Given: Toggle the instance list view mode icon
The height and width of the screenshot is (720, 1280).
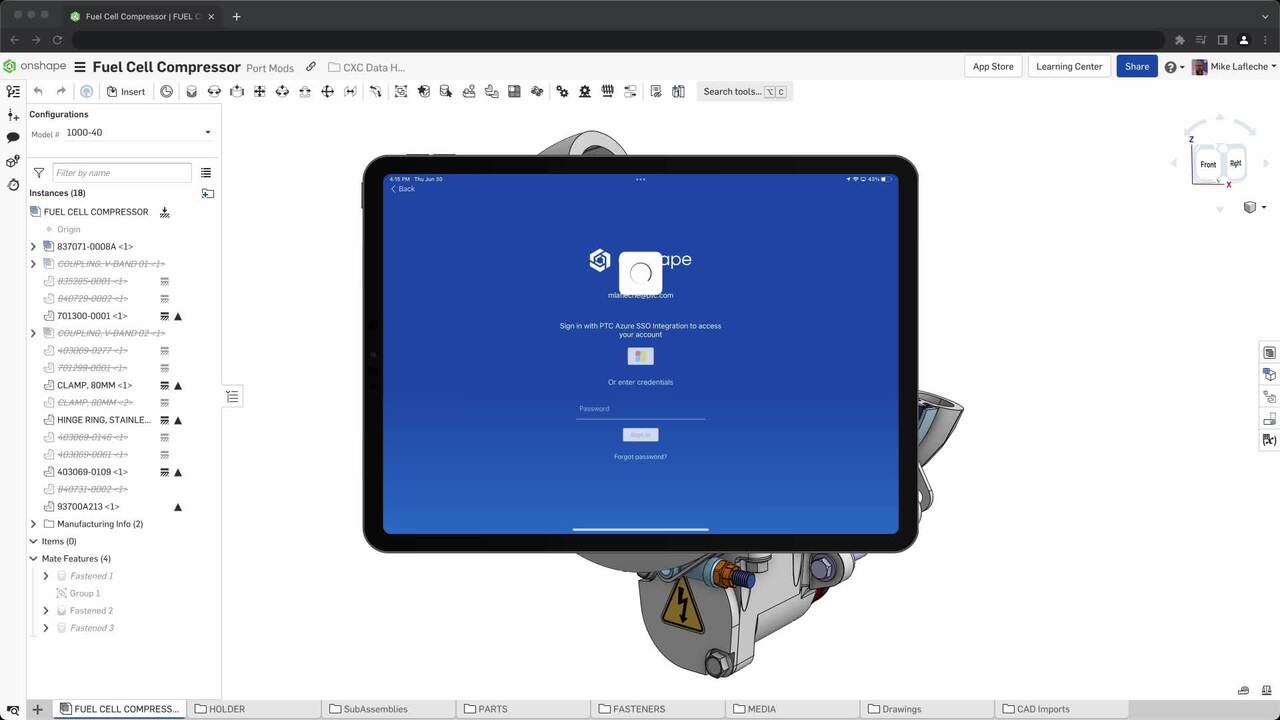Looking at the screenshot, I should pos(206,173).
